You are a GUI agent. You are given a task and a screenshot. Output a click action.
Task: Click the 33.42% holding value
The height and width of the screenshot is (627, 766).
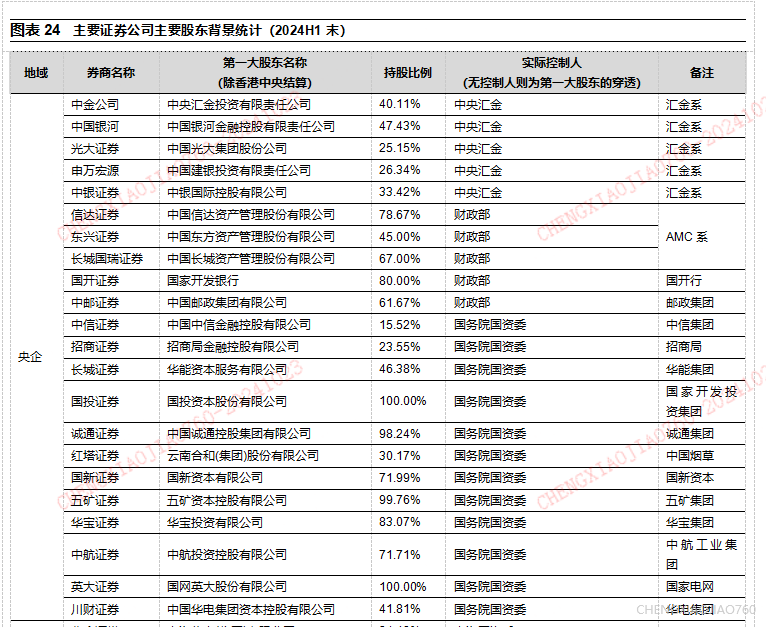coord(400,192)
